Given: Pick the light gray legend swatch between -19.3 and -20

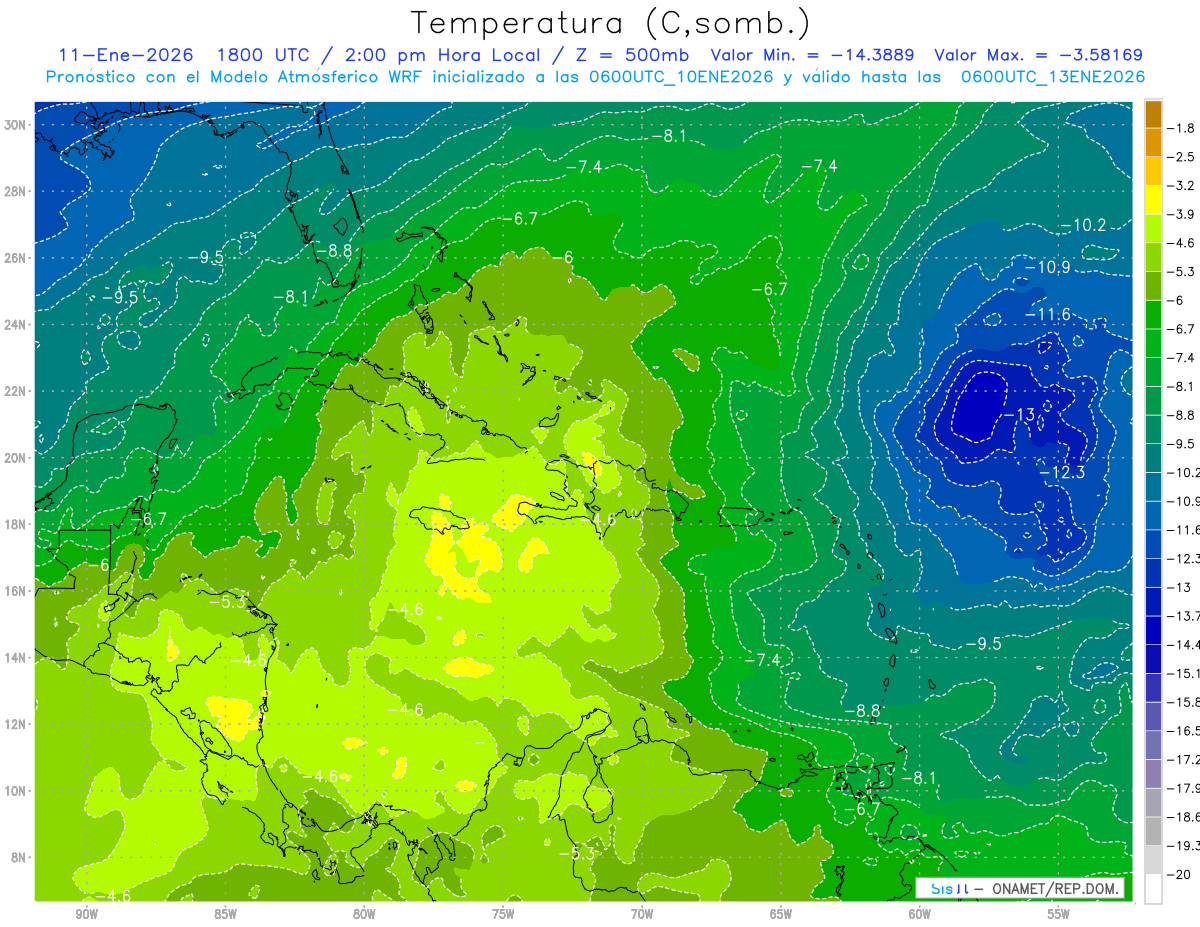Looking at the screenshot, I should tap(1153, 860).
